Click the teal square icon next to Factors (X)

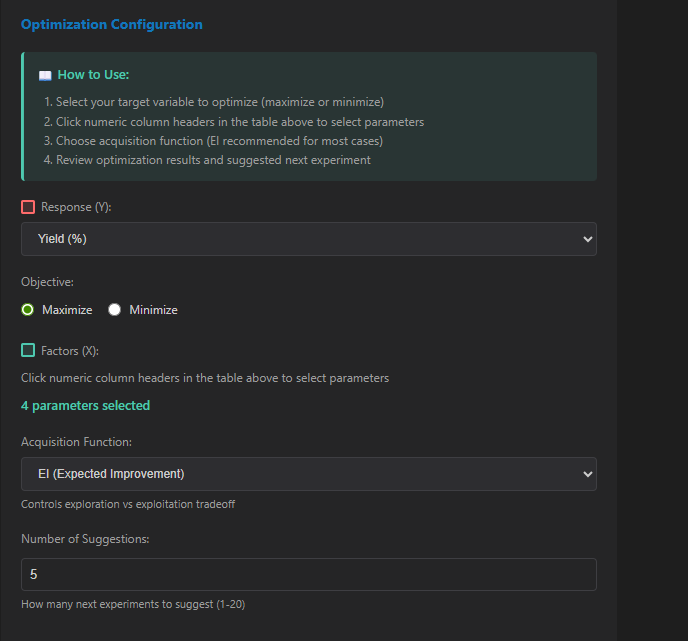pos(28,351)
